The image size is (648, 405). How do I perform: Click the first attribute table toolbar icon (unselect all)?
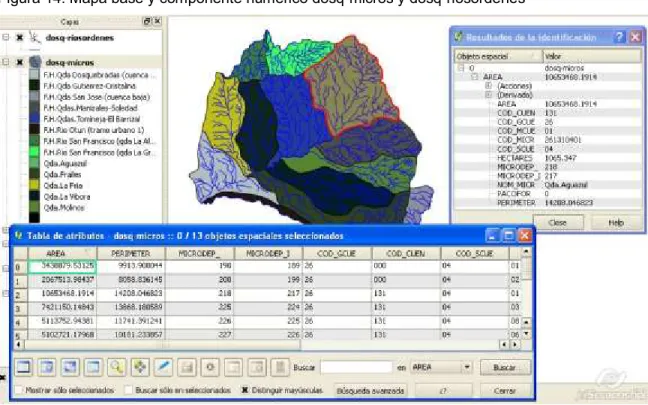(x=24, y=367)
